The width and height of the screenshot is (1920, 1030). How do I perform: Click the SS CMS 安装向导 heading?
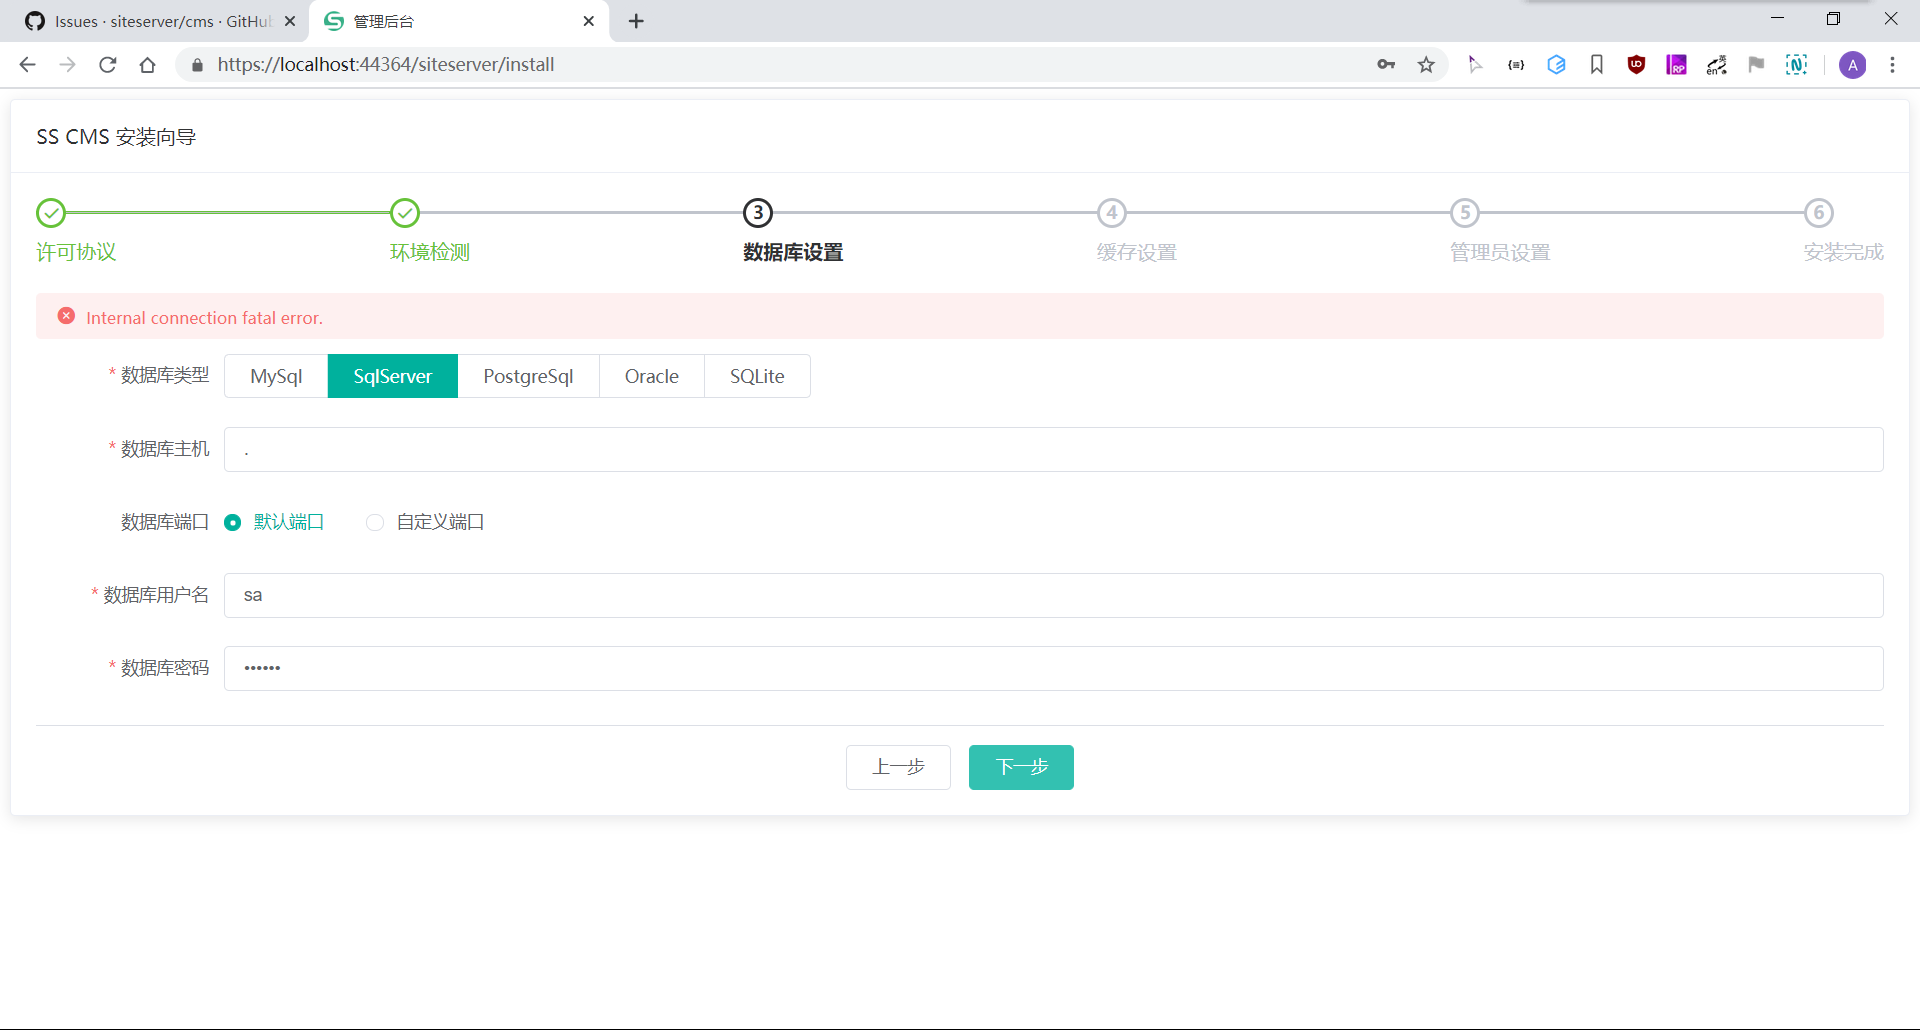coord(116,137)
